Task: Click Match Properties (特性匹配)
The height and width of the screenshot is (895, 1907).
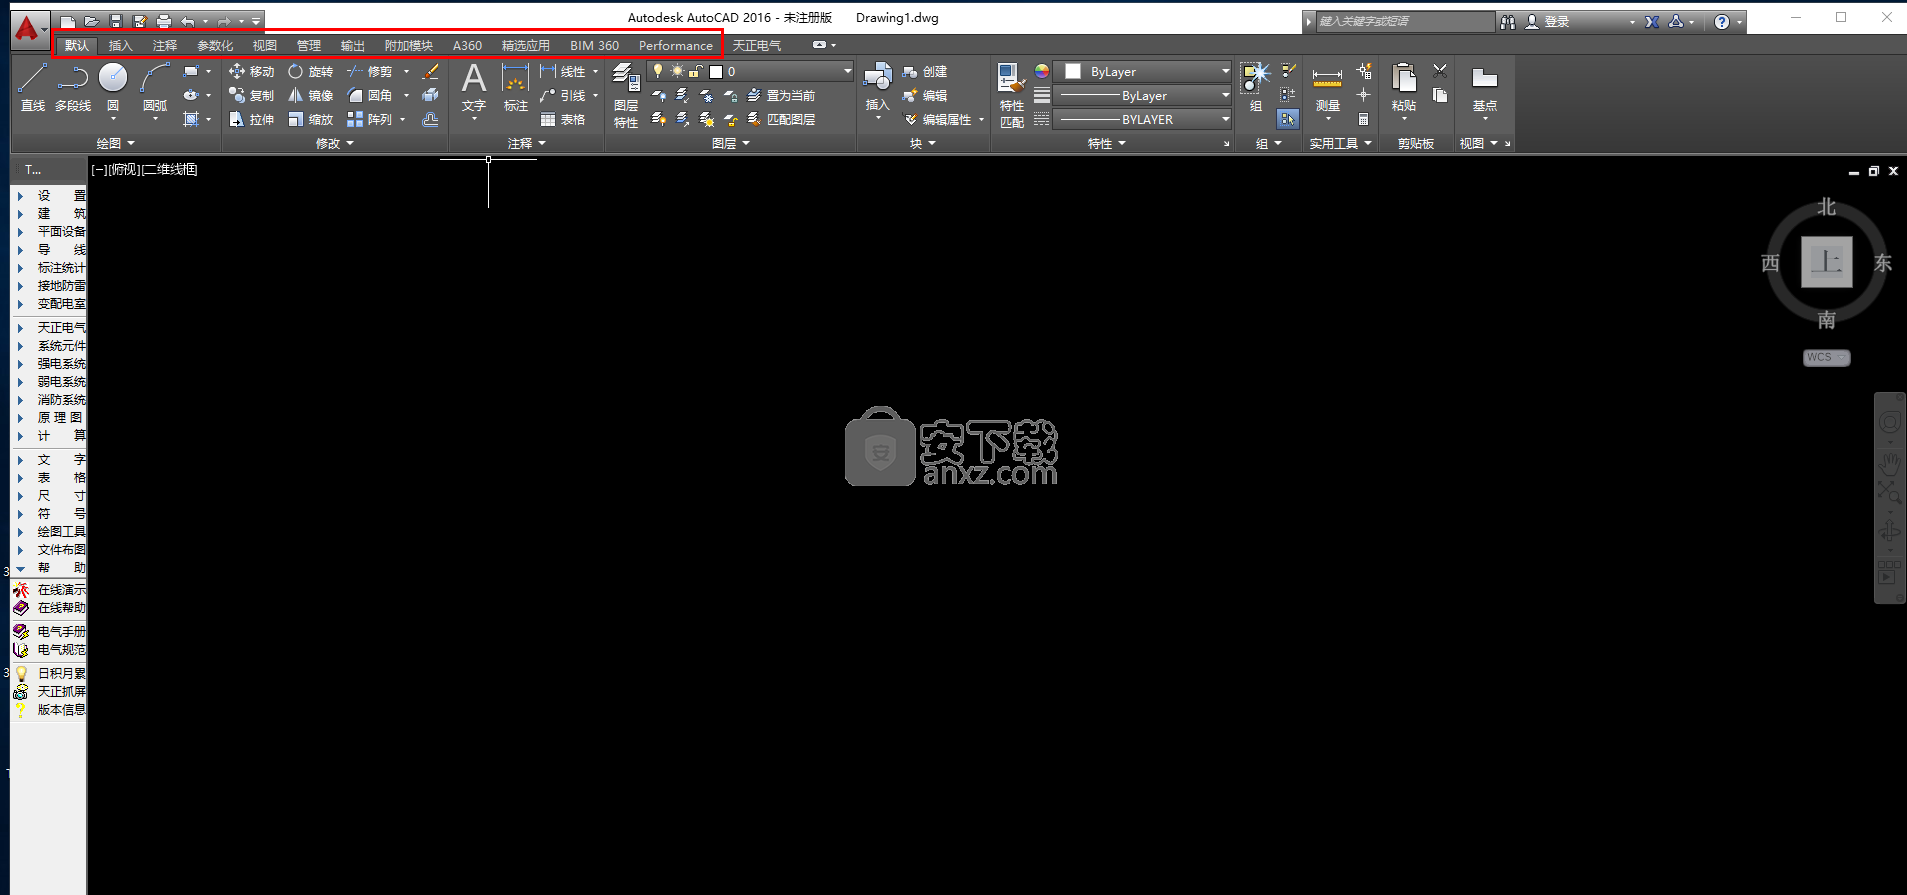Action: (1012, 95)
